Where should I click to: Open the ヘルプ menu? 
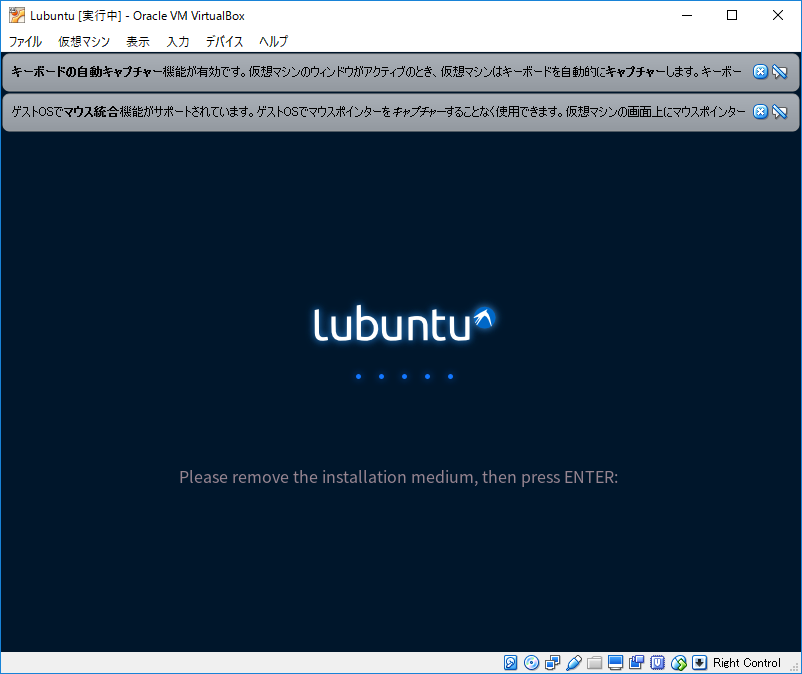pyautogui.click(x=273, y=41)
